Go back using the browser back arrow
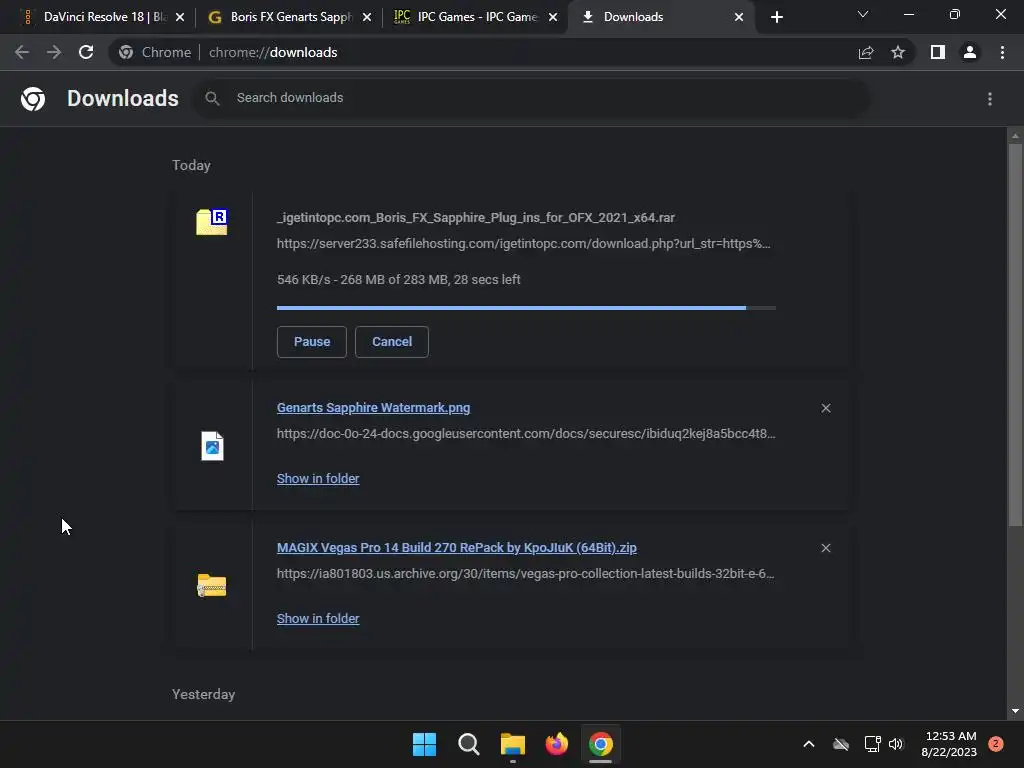The image size is (1024, 768). point(22,52)
